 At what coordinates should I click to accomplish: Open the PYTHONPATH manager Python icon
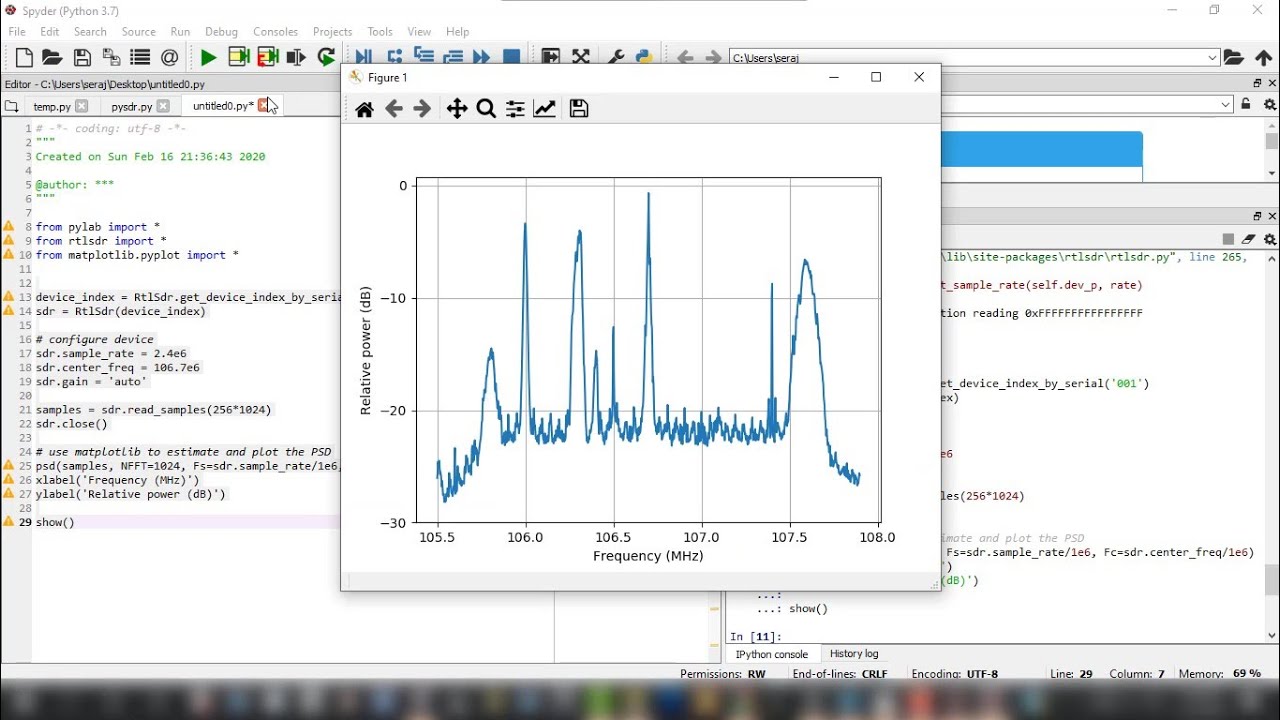coord(645,58)
